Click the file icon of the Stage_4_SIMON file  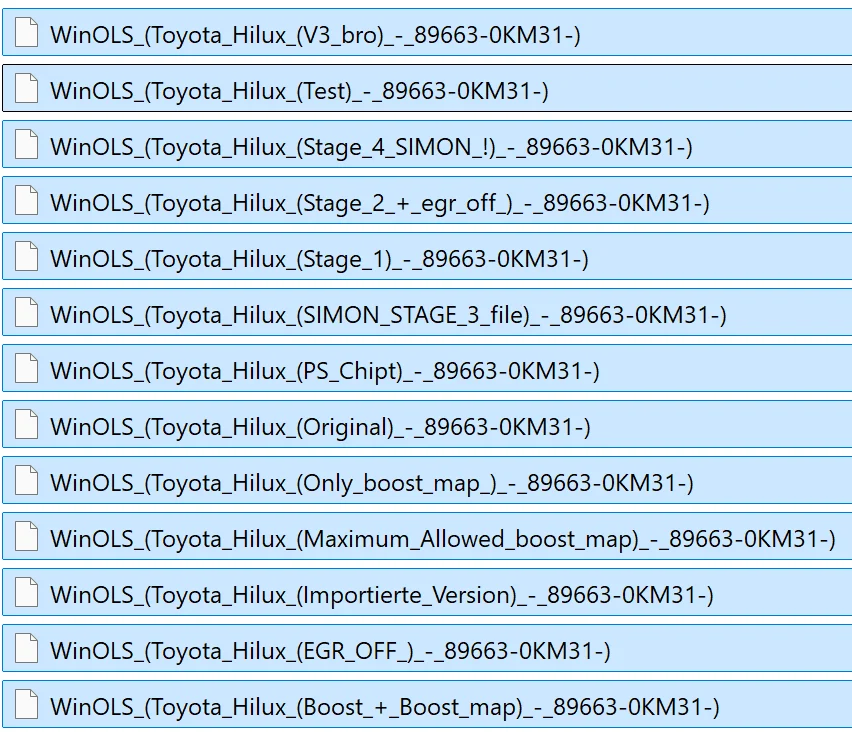click(26, 145)
